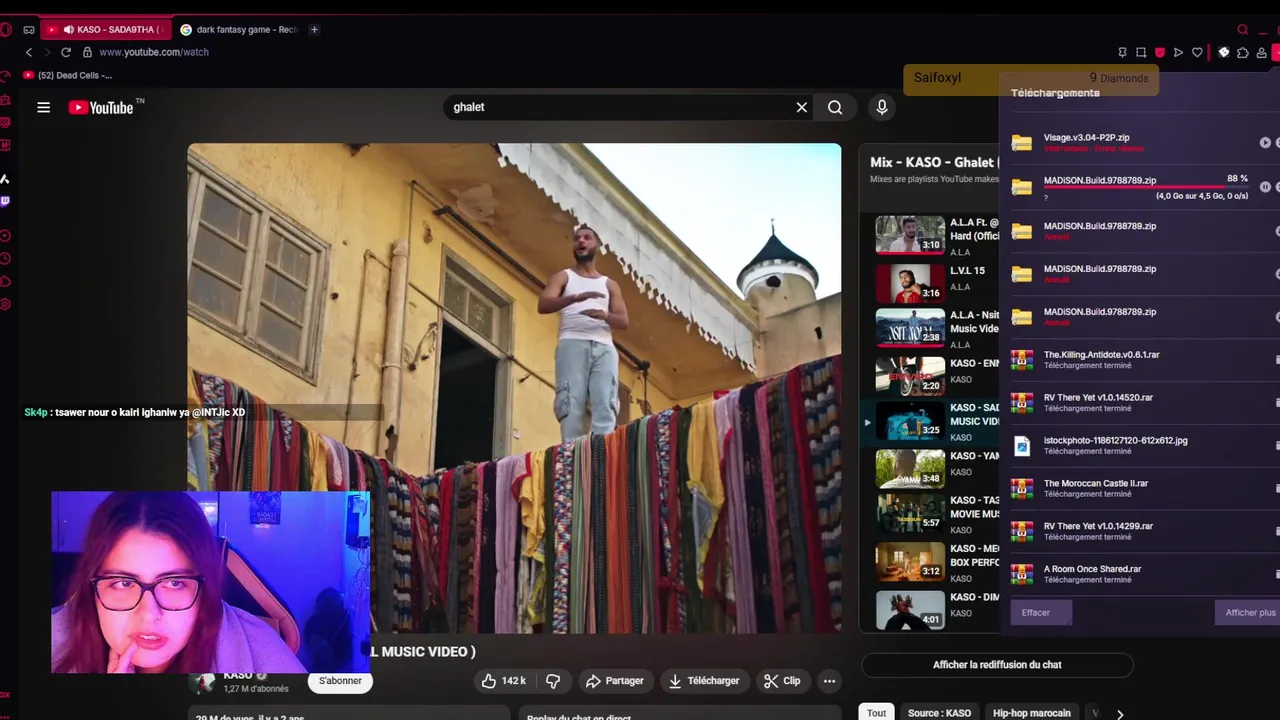This screenshot has width=1280, height=720.
Task: Open Twitch from the Opera sidebar
Action: [x=5, y=201]
